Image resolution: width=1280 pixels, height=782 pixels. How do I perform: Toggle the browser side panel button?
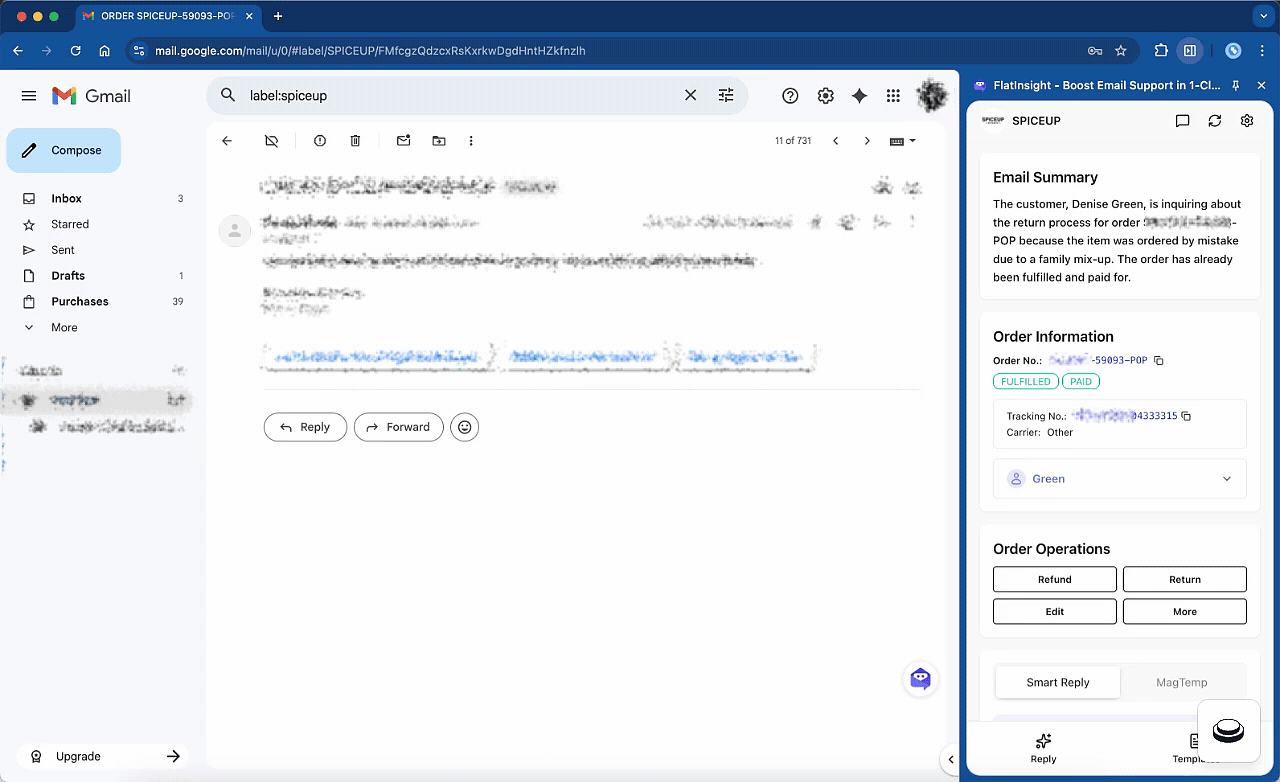click(1190, 50)
